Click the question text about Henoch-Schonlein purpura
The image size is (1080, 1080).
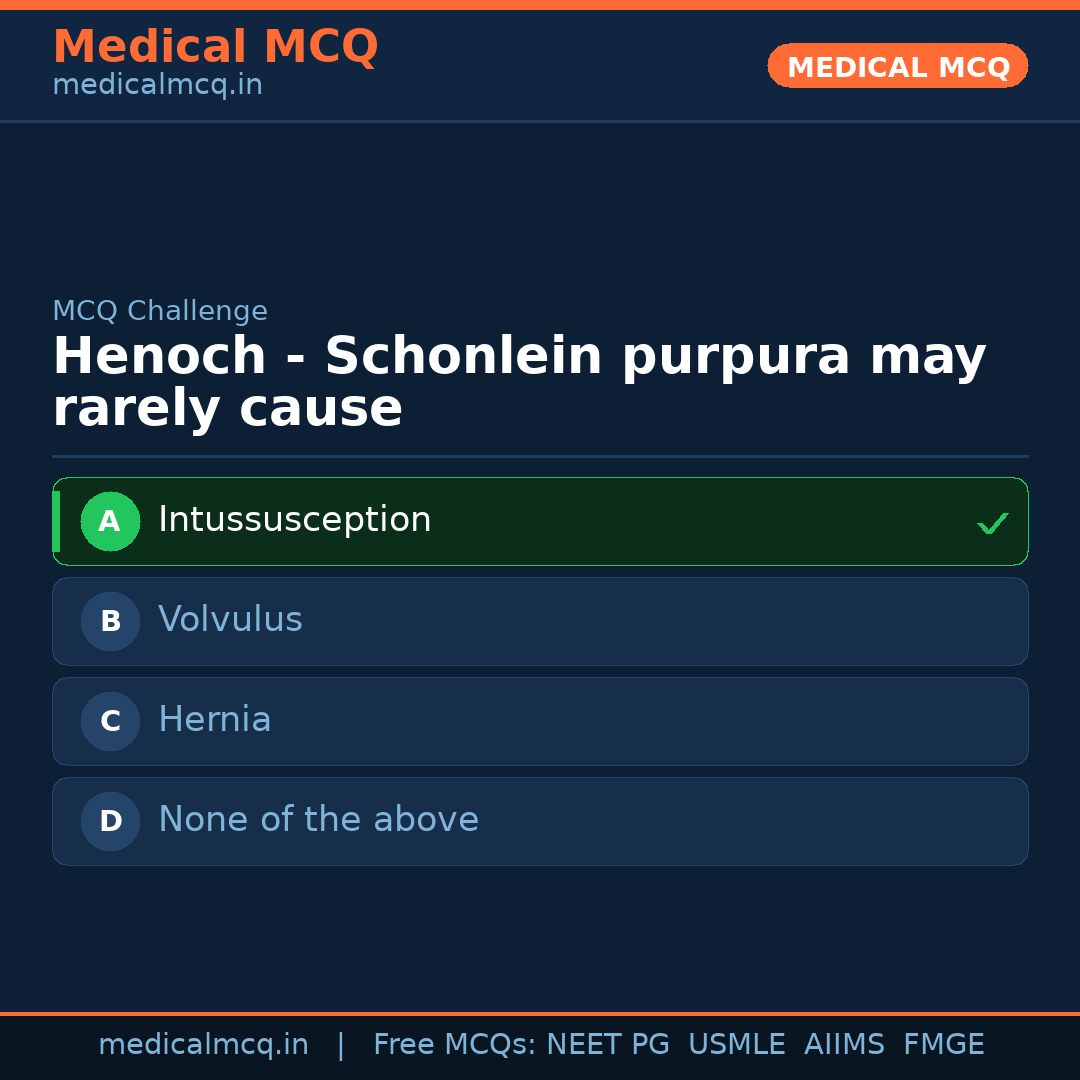pos(519,381)
